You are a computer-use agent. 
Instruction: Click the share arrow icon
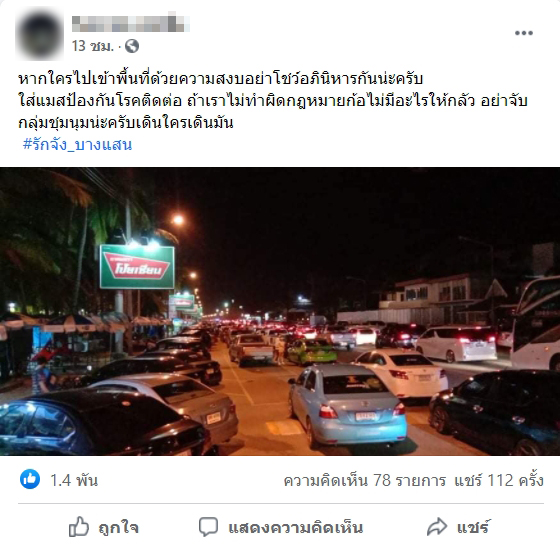point(437,527)
